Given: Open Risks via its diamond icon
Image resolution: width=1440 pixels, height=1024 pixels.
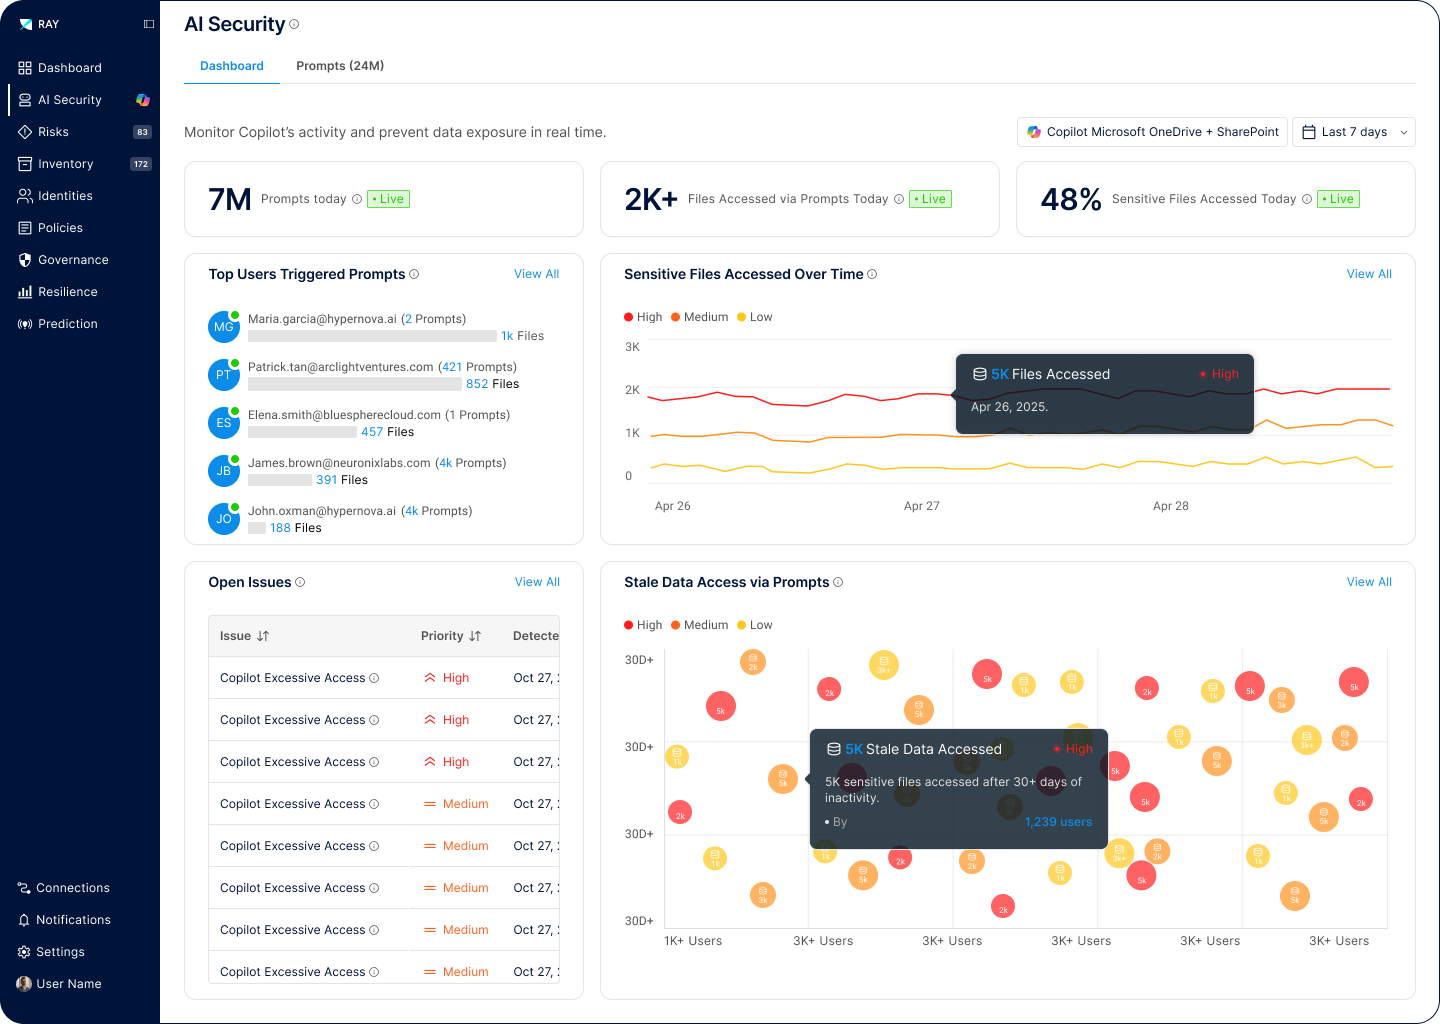Looking at the screenshot, I should 25,132.
